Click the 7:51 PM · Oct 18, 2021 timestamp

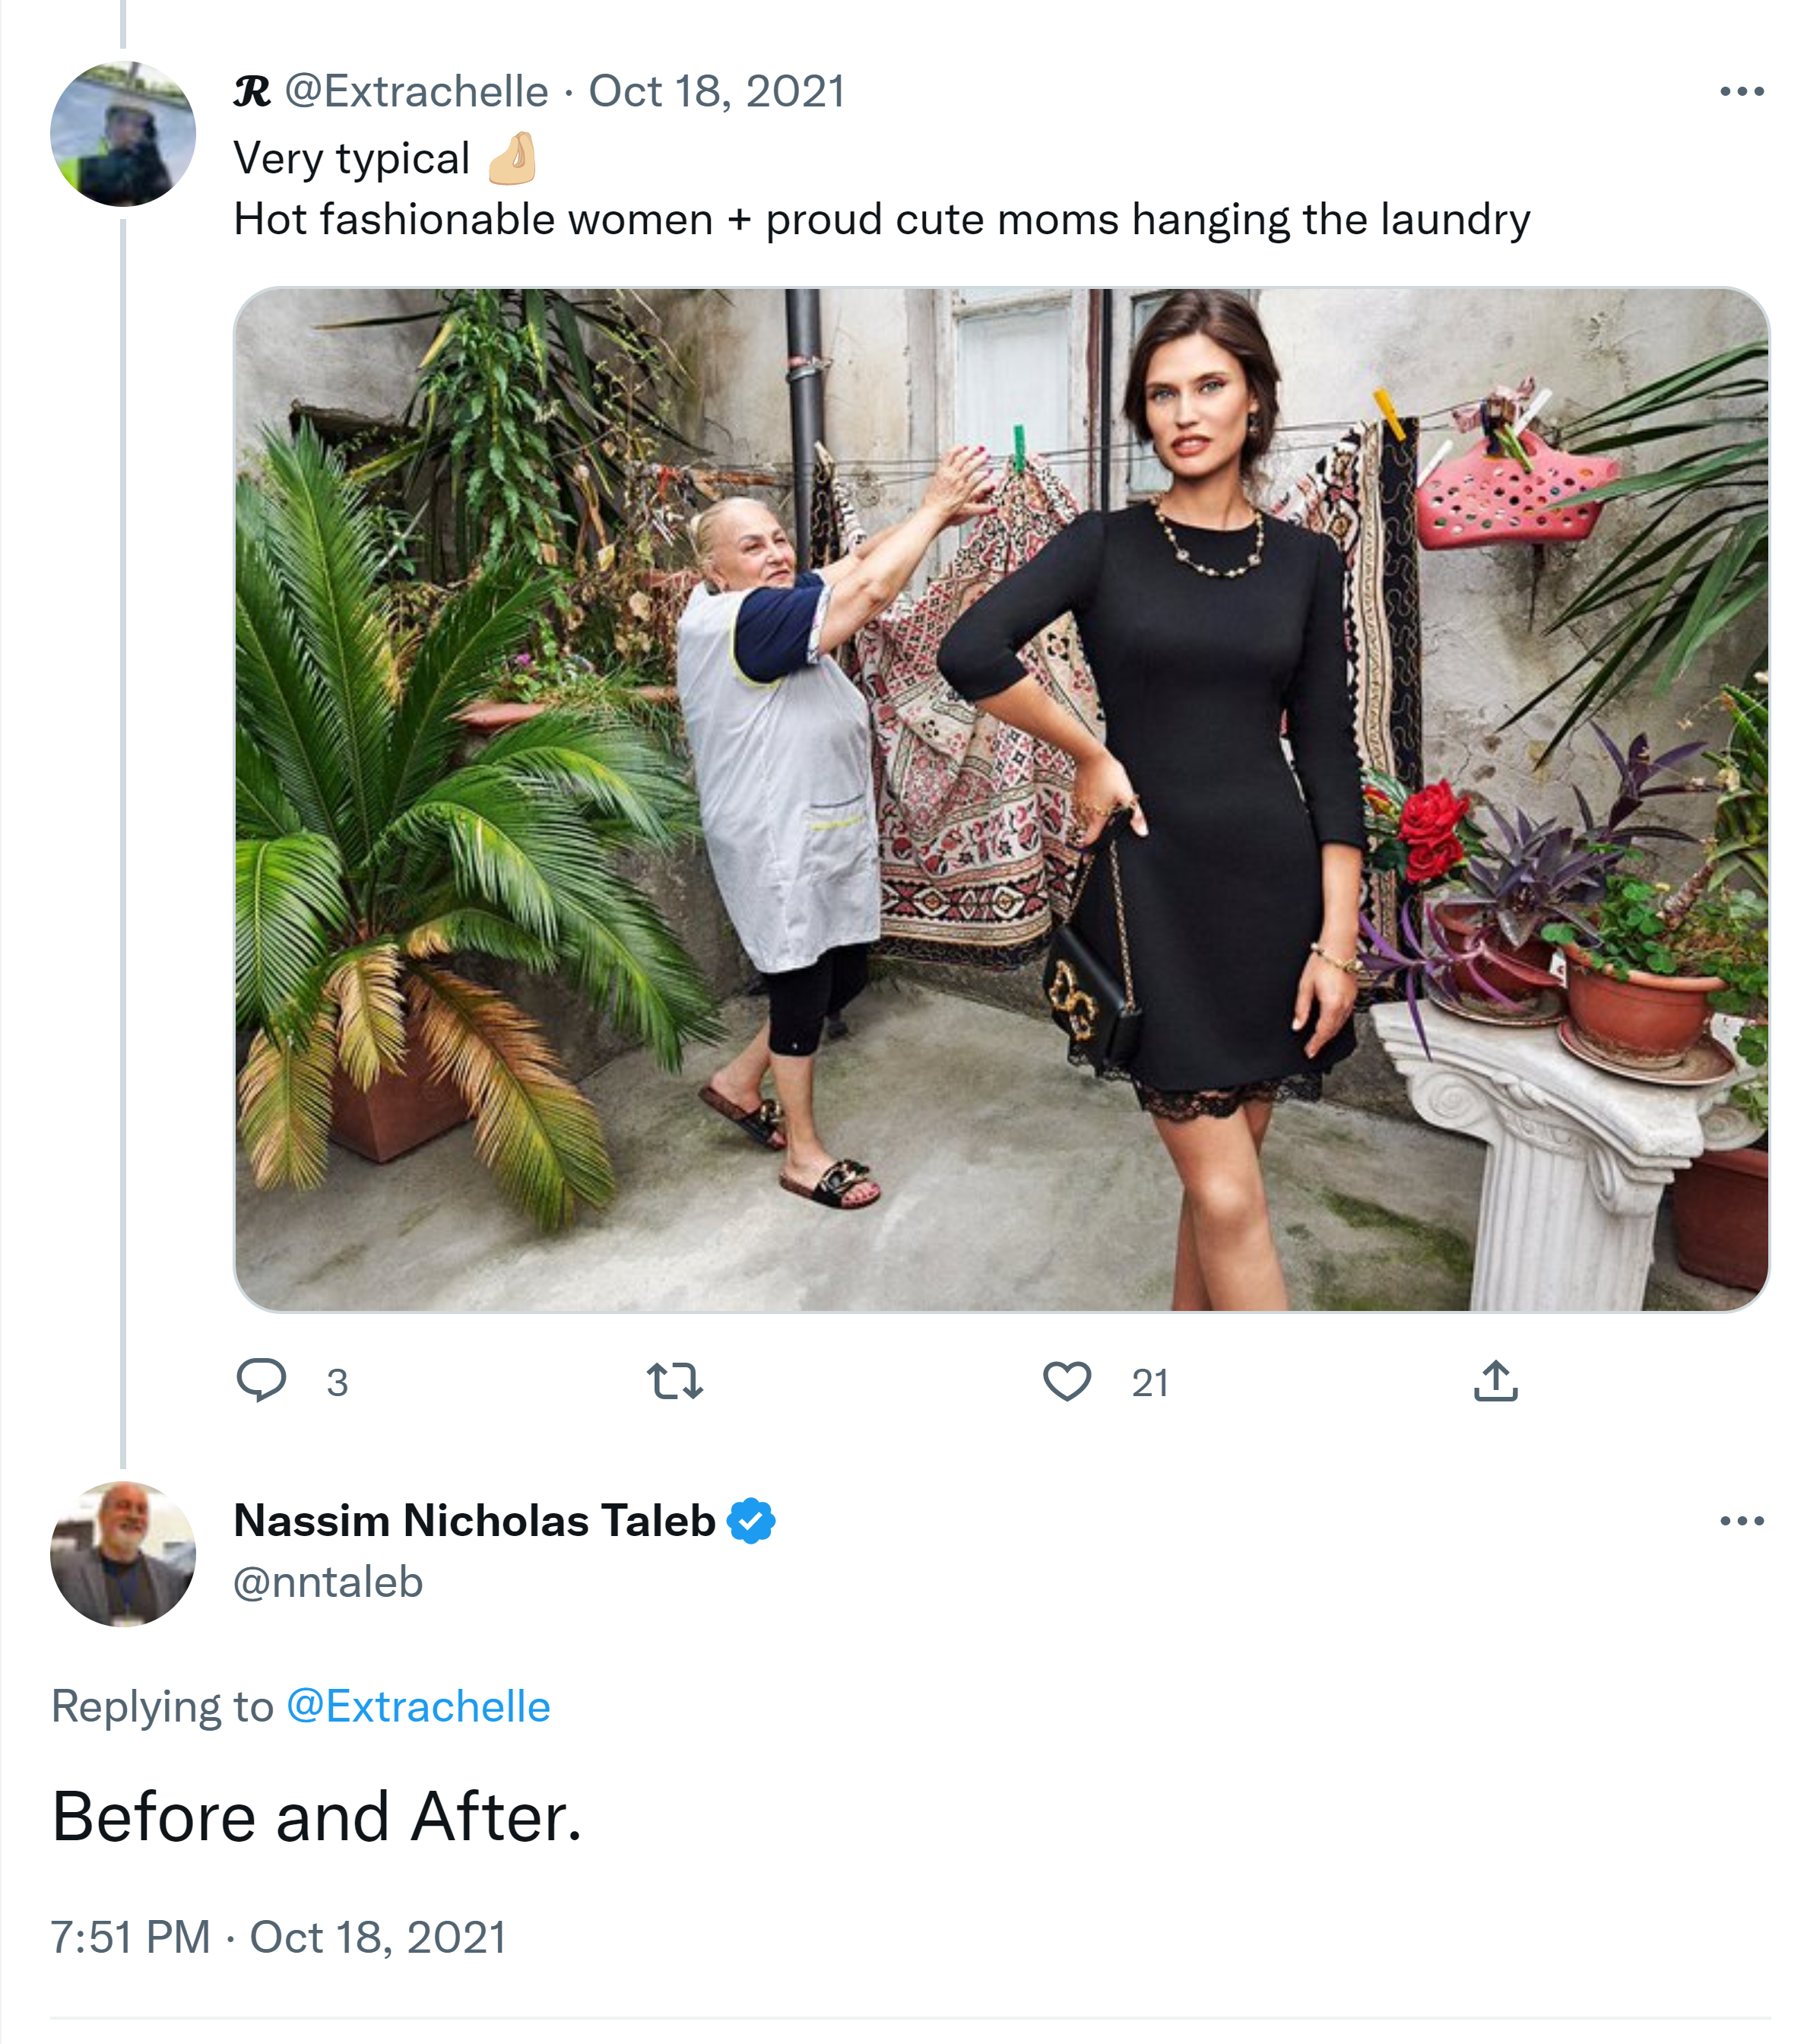click(278, 1937)
